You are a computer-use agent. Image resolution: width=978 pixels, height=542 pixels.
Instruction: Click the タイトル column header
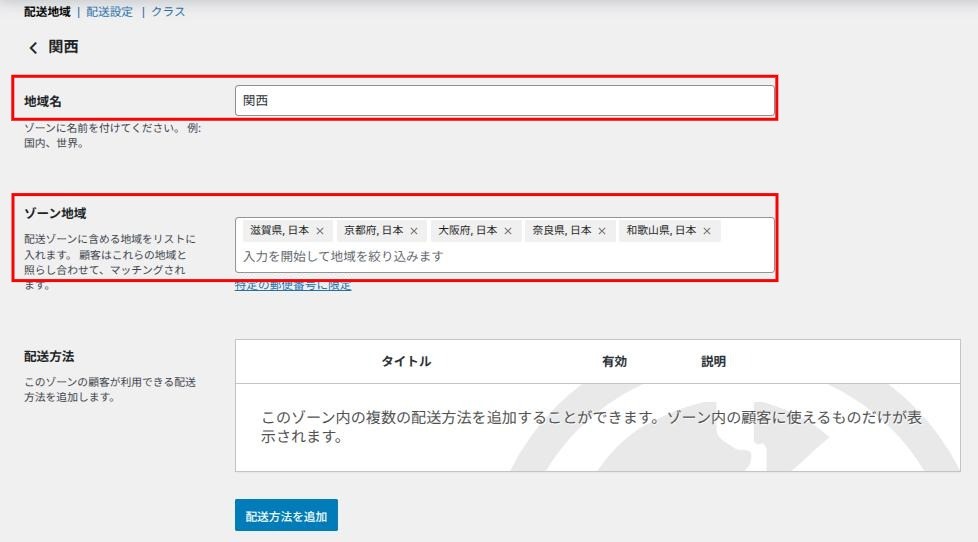click(x=406, y=361)
